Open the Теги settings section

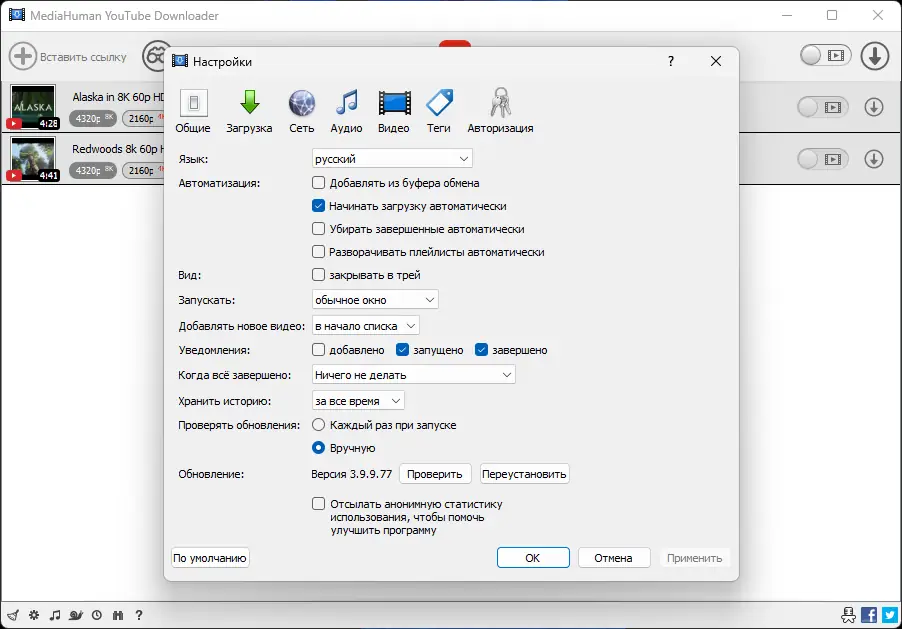[x=440, y=107]
